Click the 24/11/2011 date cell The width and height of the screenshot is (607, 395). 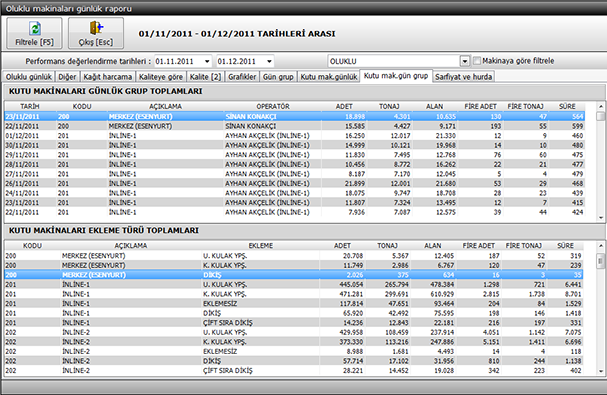[x=22, y=193]
